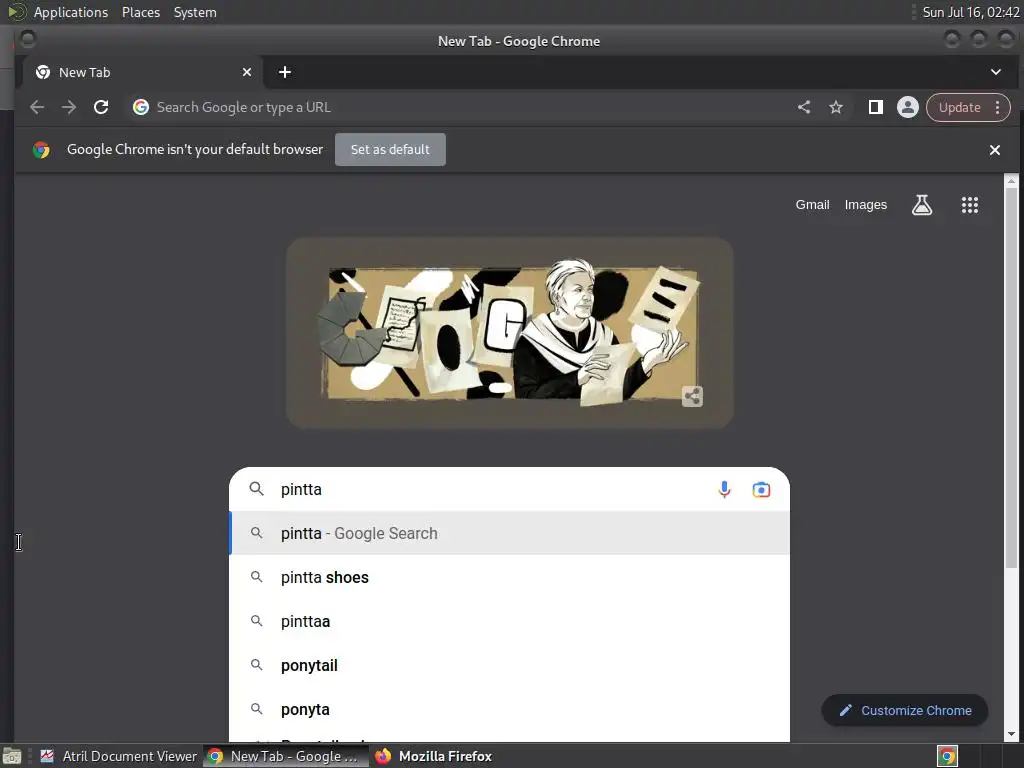Open a new tab with plus button

(285, 72)
